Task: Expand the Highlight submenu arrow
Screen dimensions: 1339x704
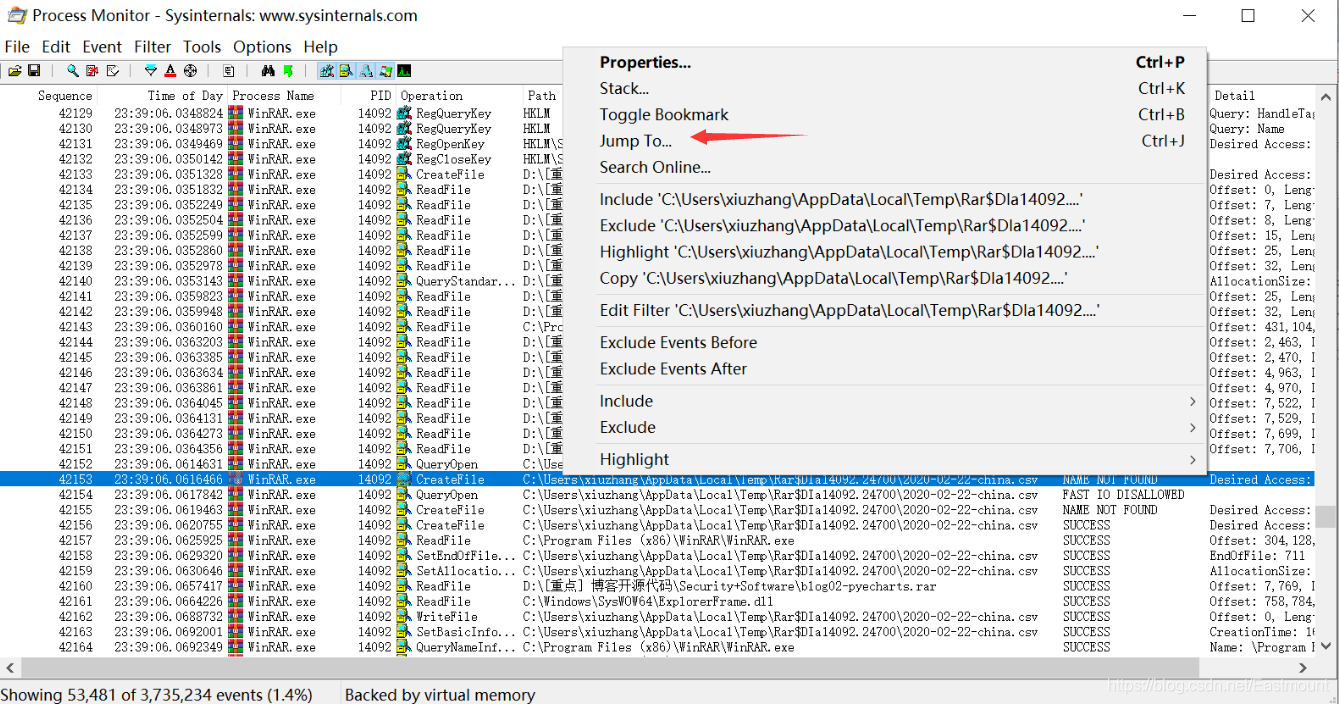Action: [x=1192, y=459]
